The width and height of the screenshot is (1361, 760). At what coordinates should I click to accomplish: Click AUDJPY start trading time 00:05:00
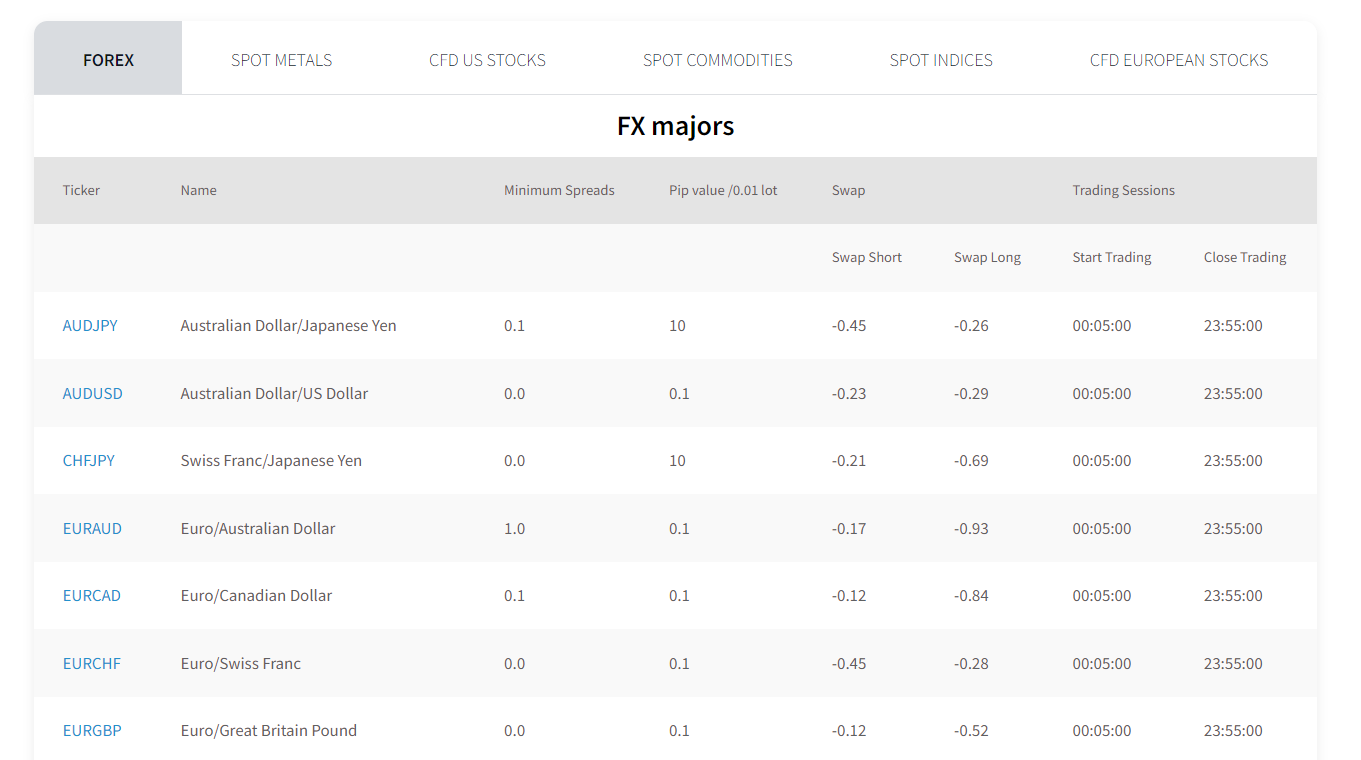click(x=1102, y=326)
